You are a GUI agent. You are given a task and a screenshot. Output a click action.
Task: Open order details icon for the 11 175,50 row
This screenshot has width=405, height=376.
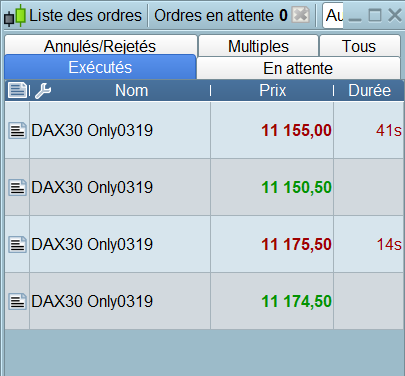point(17,244)
